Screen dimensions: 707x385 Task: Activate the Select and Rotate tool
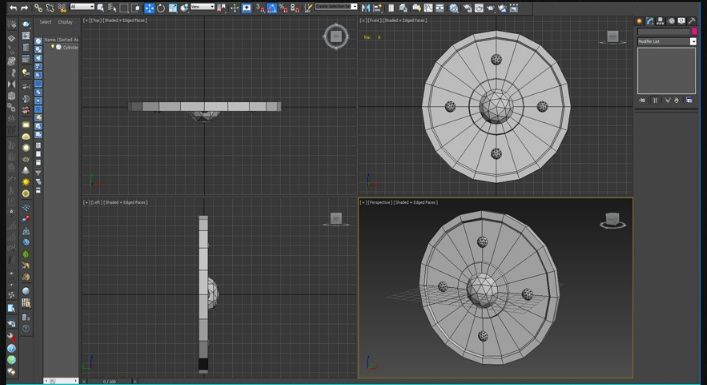(x=161, y=8)
